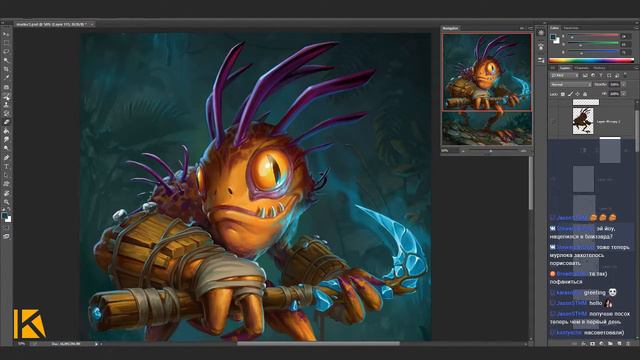Screen dimensions: 640x360
Task: Toggle type layer filter
Action: coord(601,76)
